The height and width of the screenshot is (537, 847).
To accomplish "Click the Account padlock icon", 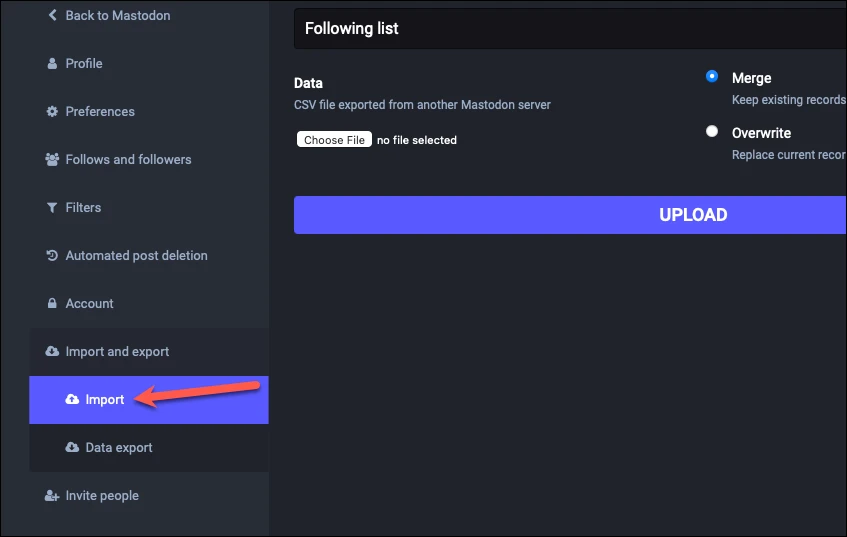I will (52, 303).
